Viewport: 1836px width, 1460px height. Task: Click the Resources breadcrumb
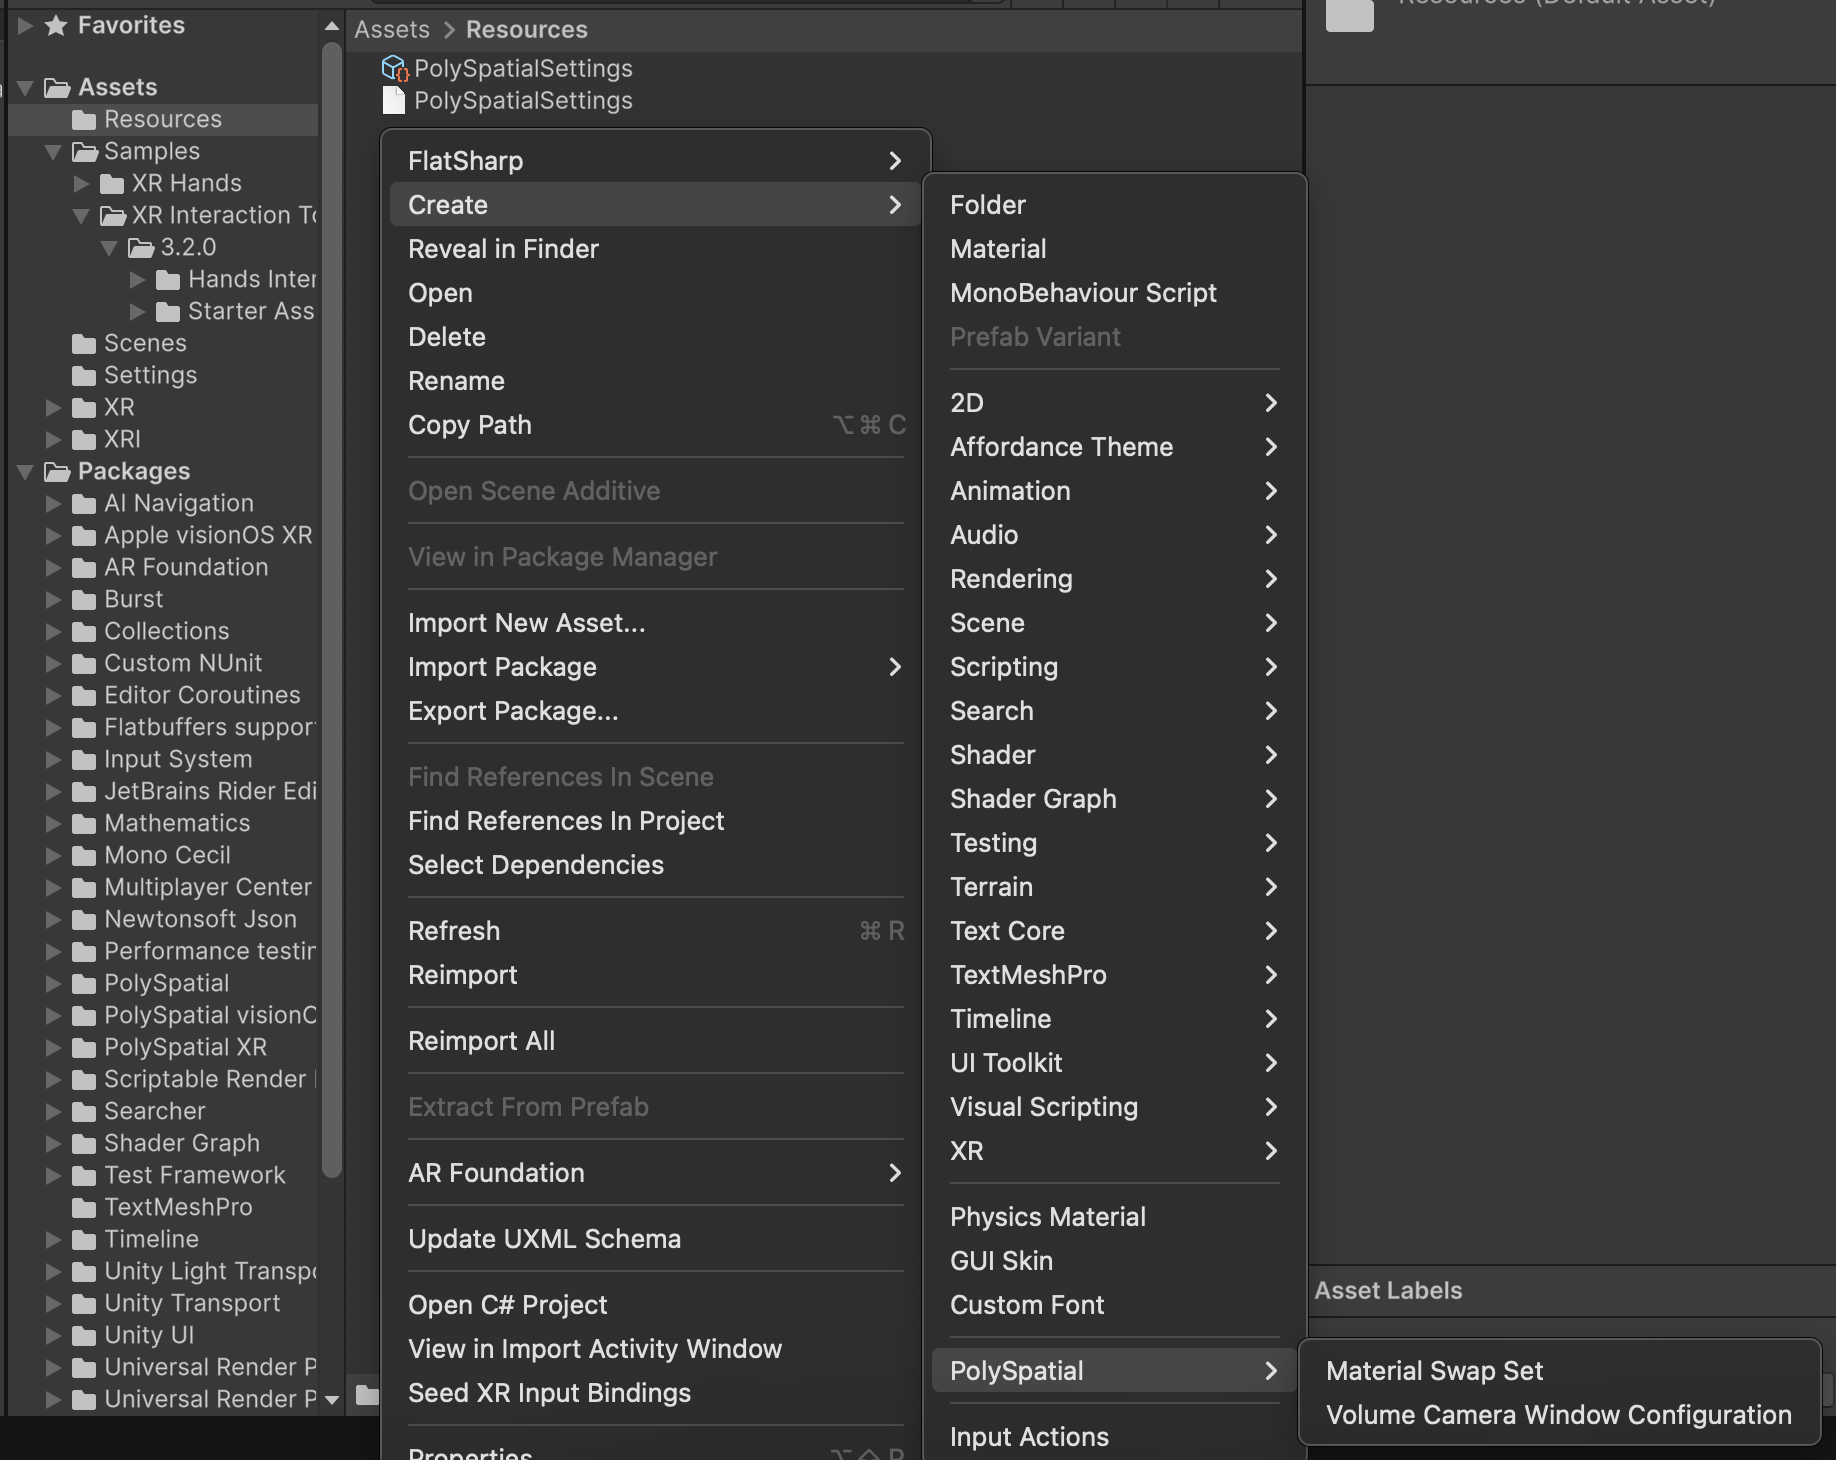(x=527, y=30)
